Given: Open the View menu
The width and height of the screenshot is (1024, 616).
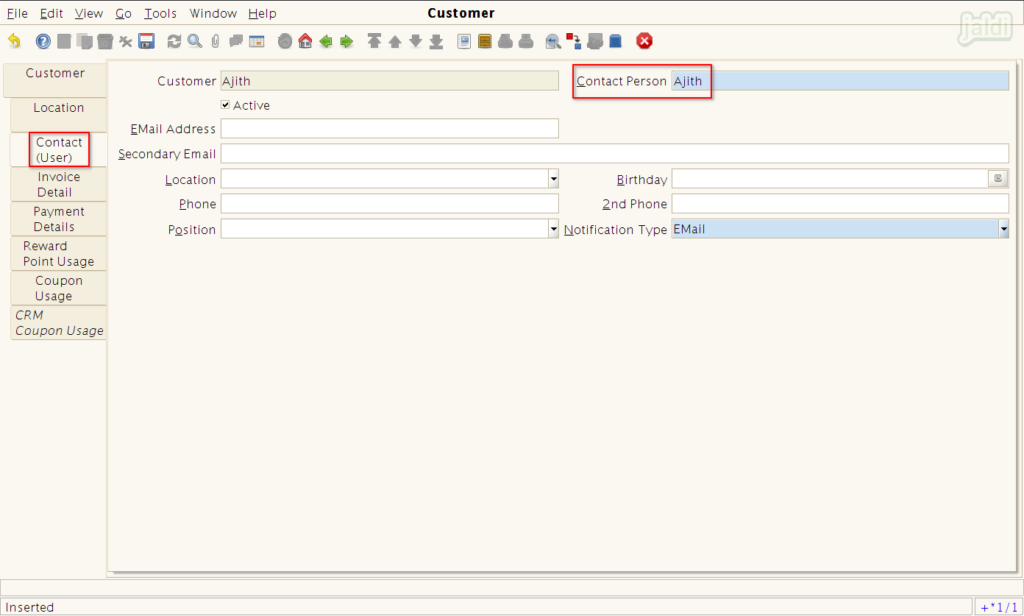Looking at the screenshot, I should click(x=89, y=13).
